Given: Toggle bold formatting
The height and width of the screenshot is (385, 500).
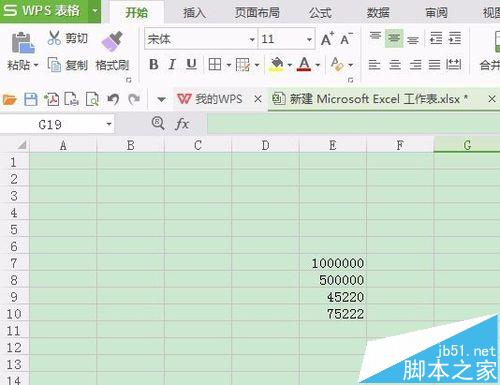Looking at the screenshot, I should pyautogui.click(x=154, y=64).
